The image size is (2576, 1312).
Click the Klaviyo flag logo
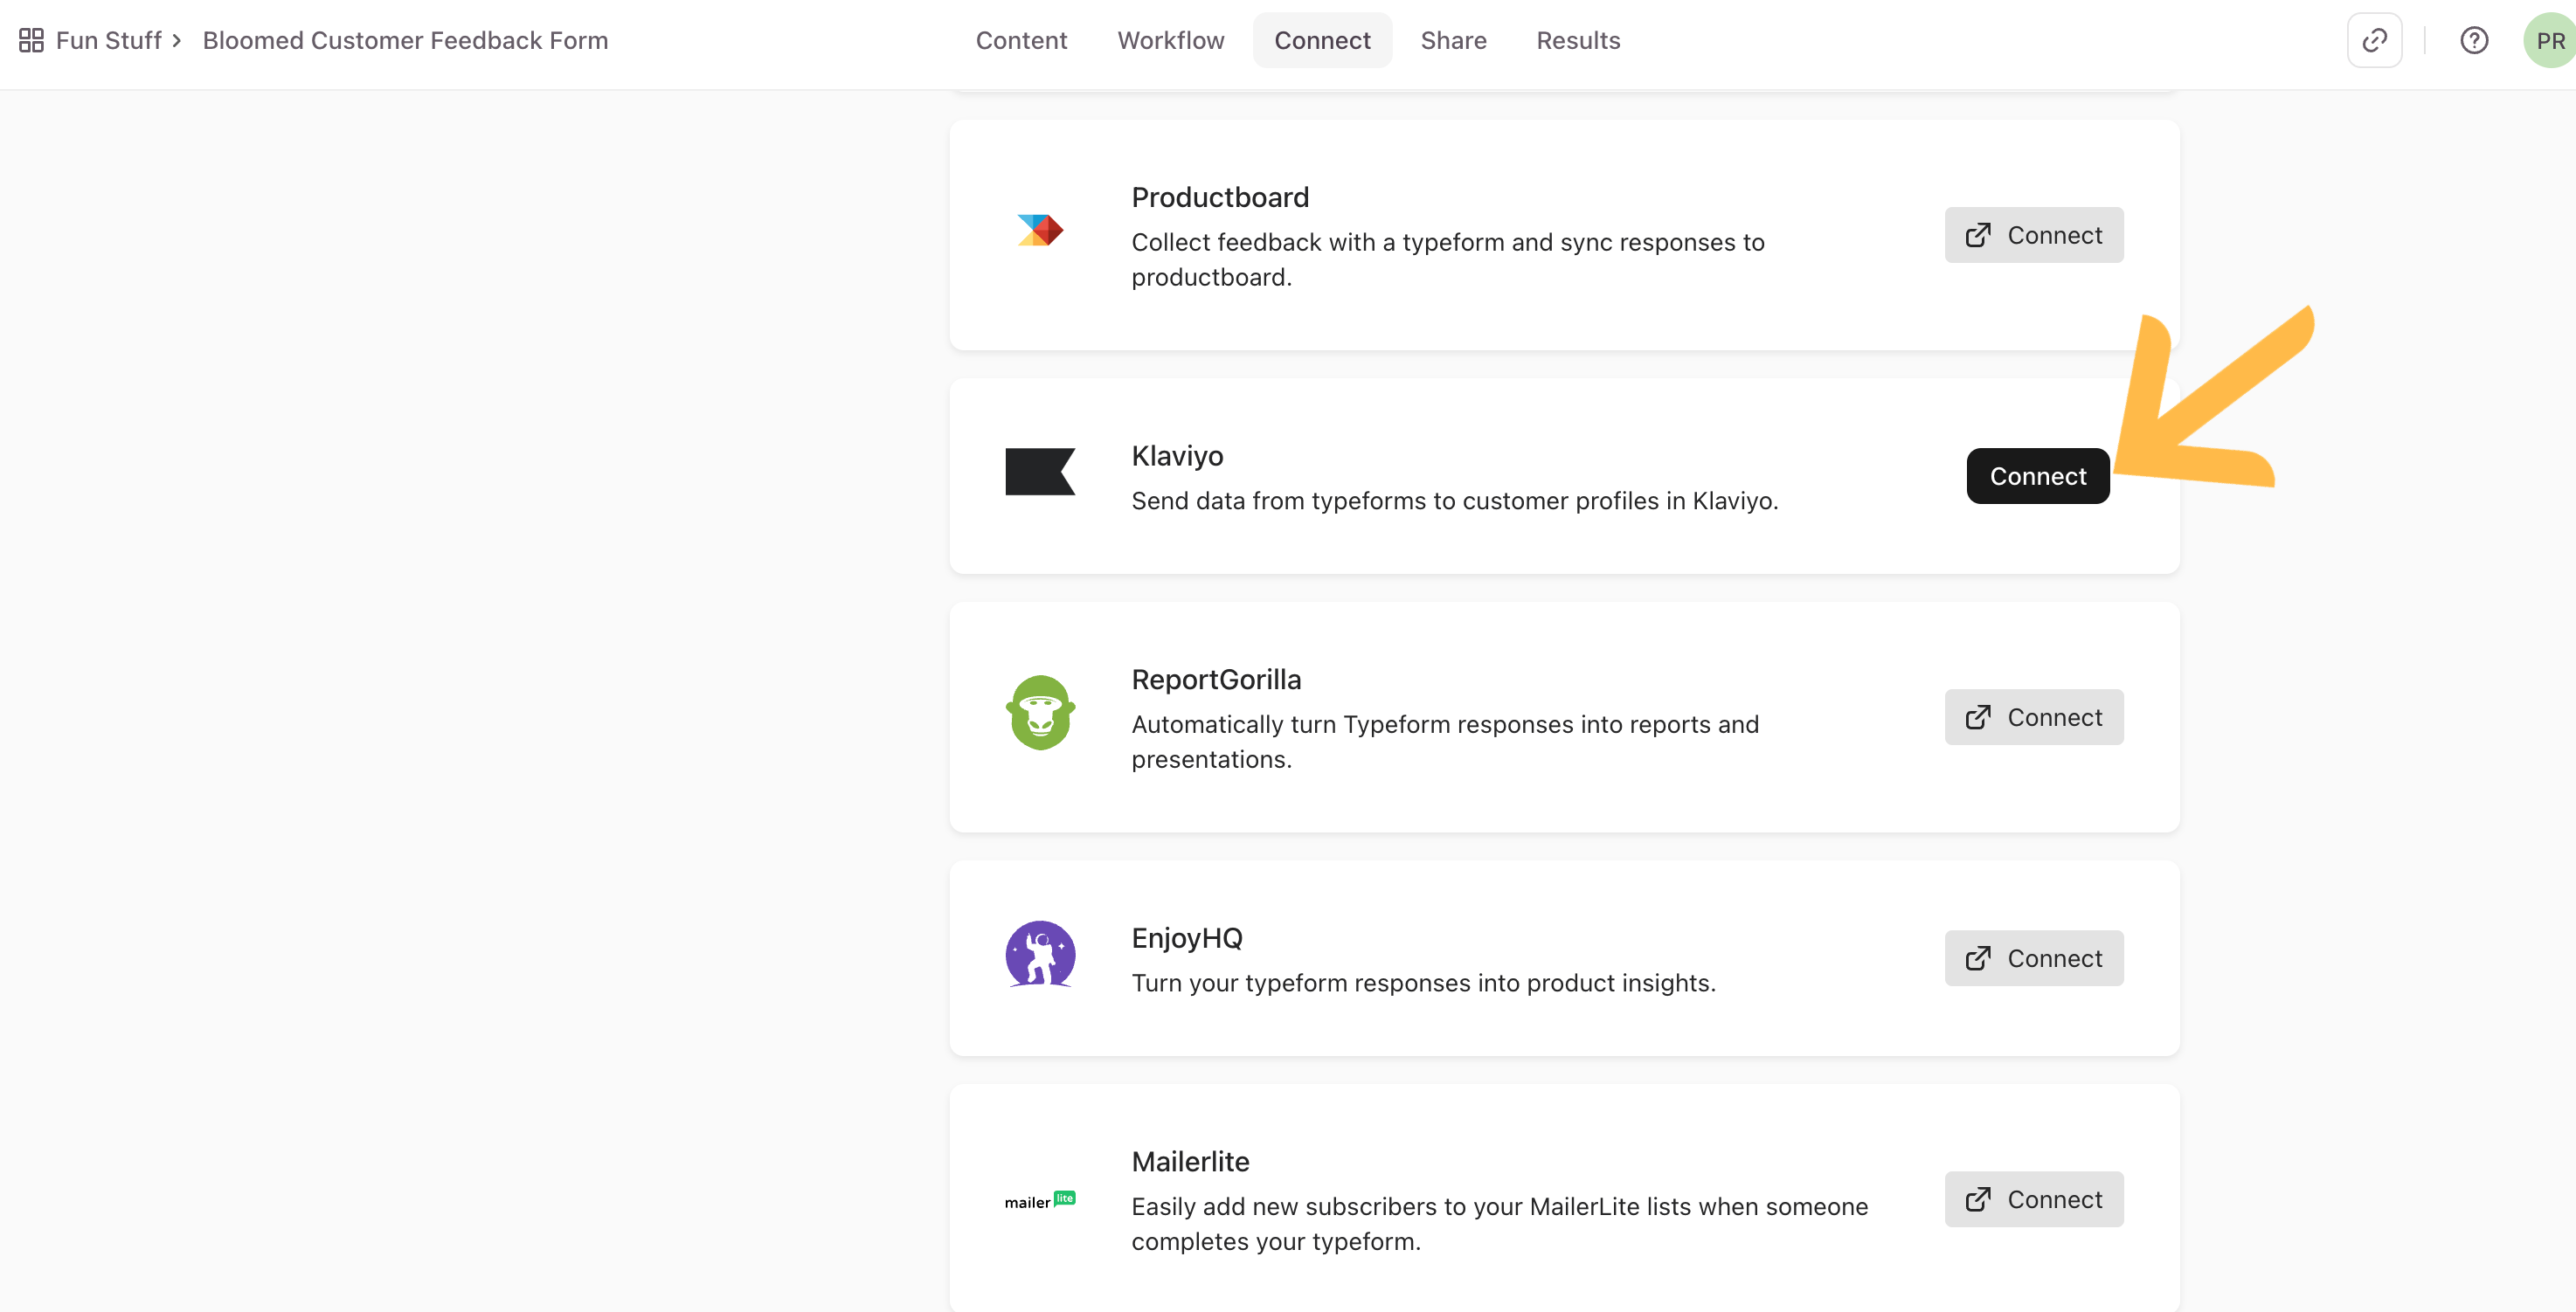(1040, 471)
